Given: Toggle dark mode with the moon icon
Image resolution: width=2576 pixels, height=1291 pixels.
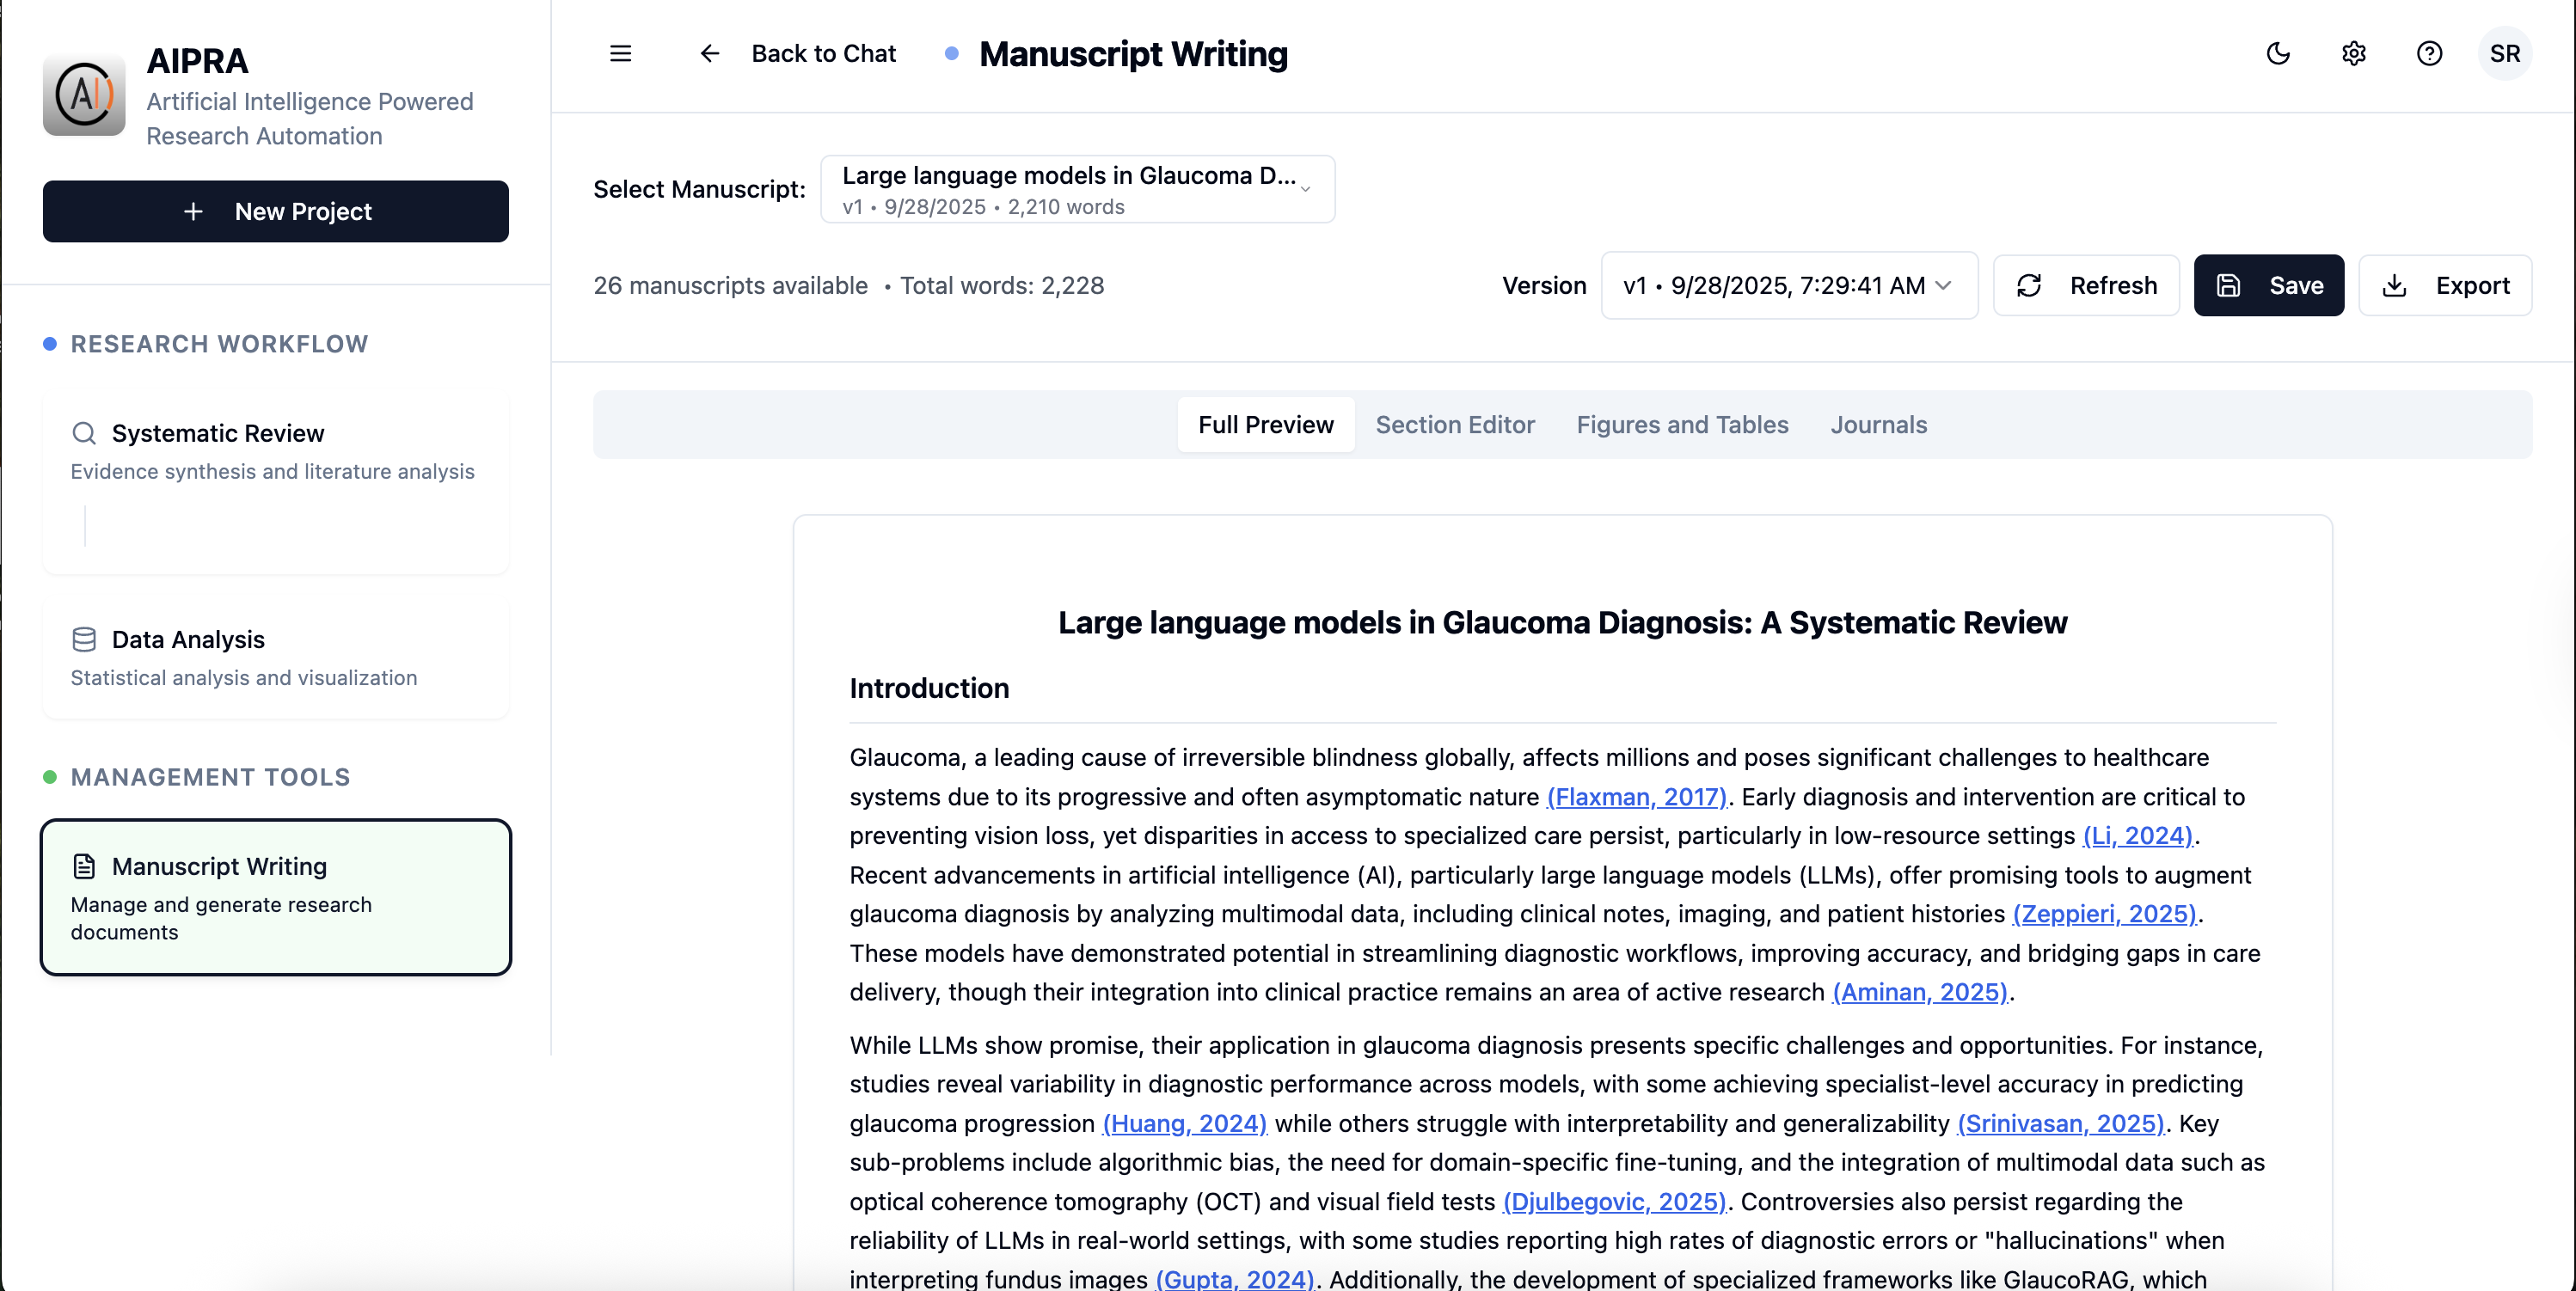Looking at the screenshot, I should 2278,53.
